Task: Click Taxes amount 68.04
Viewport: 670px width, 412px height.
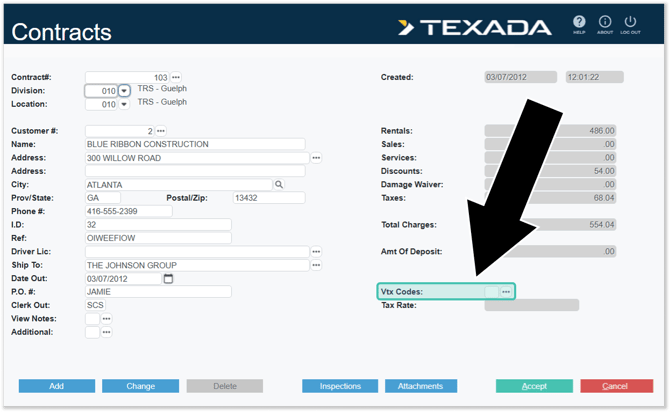Action: coord(550,198)
